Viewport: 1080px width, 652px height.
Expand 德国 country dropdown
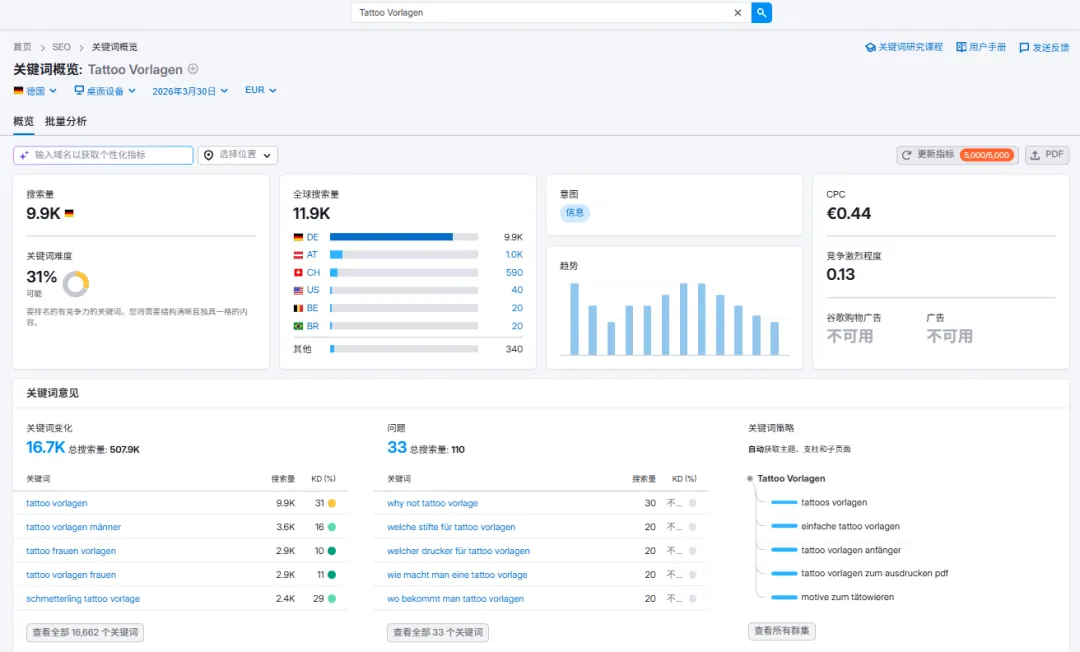click(x=35, y=91)
